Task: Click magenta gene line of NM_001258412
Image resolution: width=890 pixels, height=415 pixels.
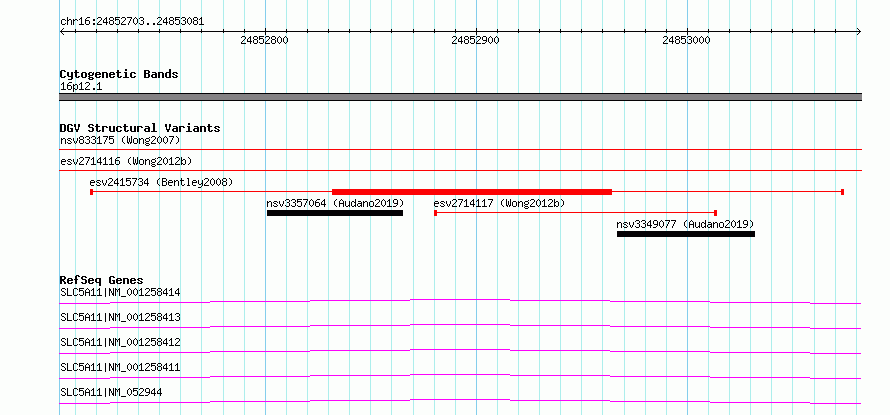Action: pyautogui.click(x=460, y=351)
